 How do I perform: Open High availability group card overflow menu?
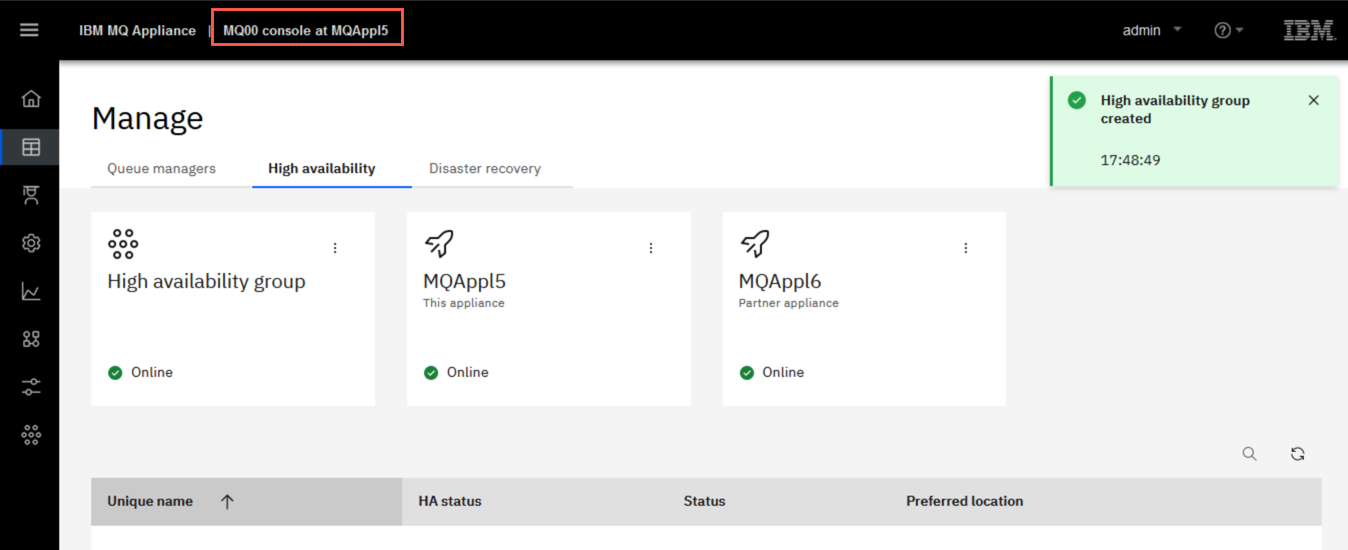[335, 248]
